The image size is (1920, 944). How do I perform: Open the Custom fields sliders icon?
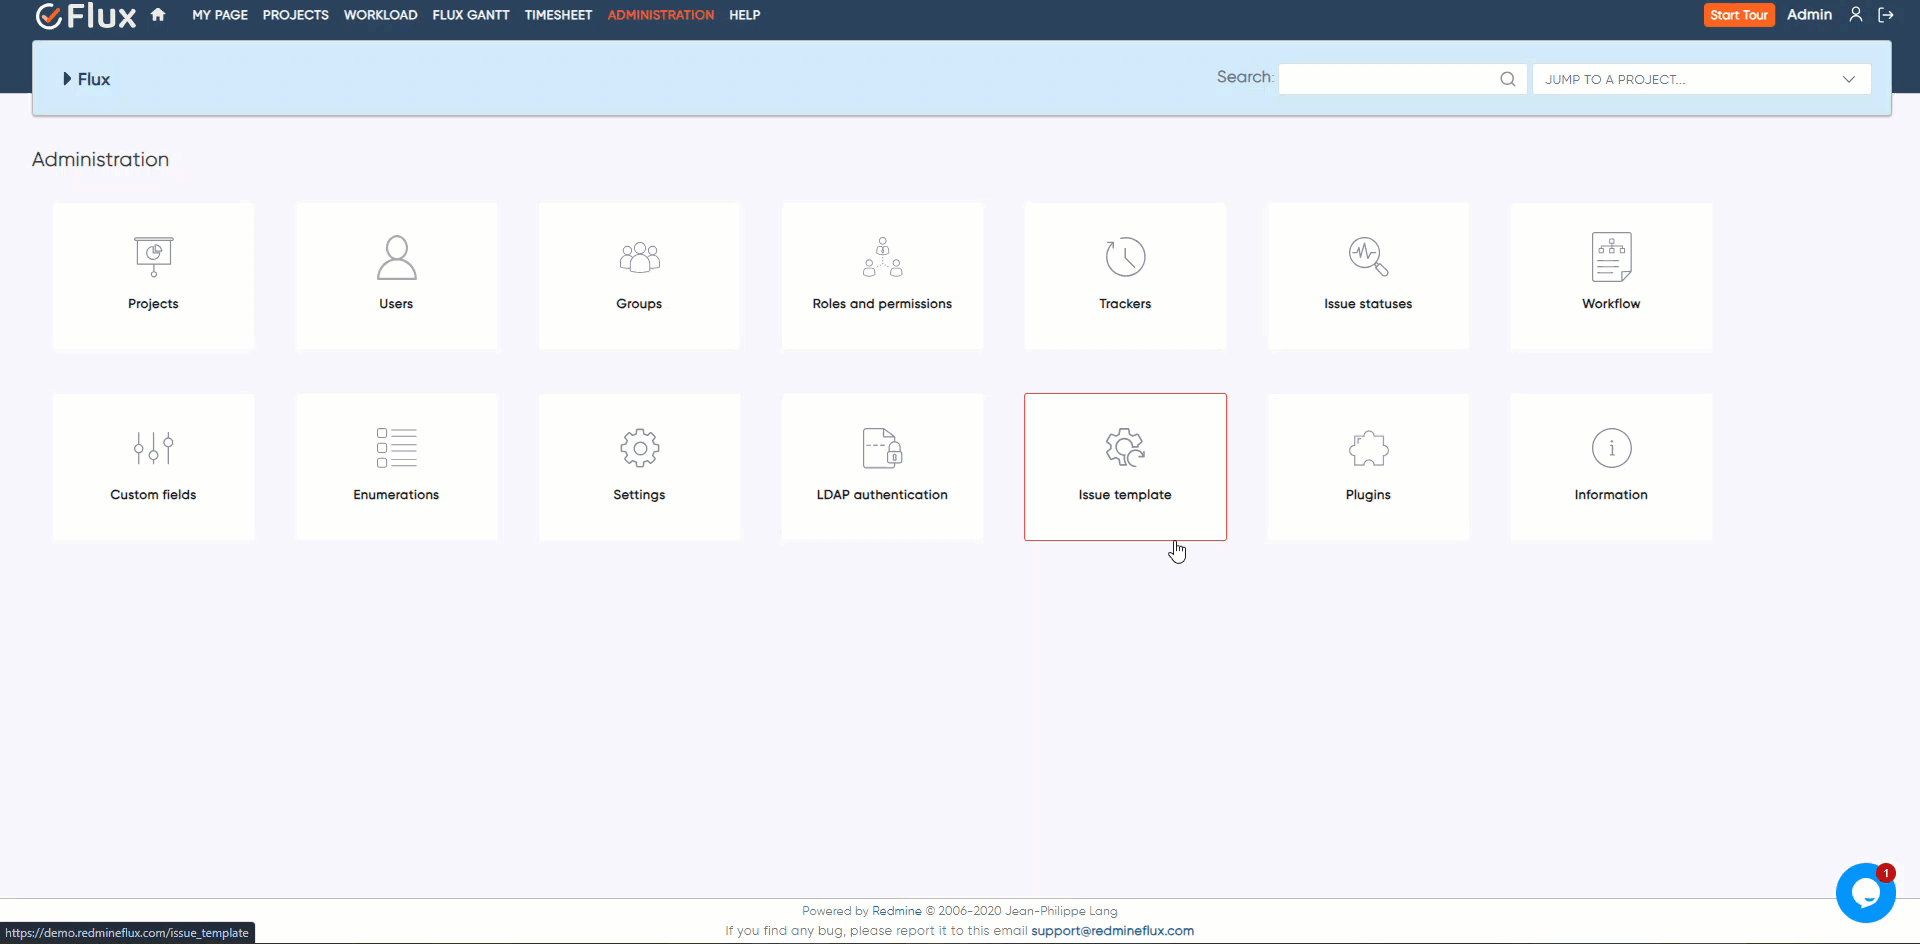[153, 448]
